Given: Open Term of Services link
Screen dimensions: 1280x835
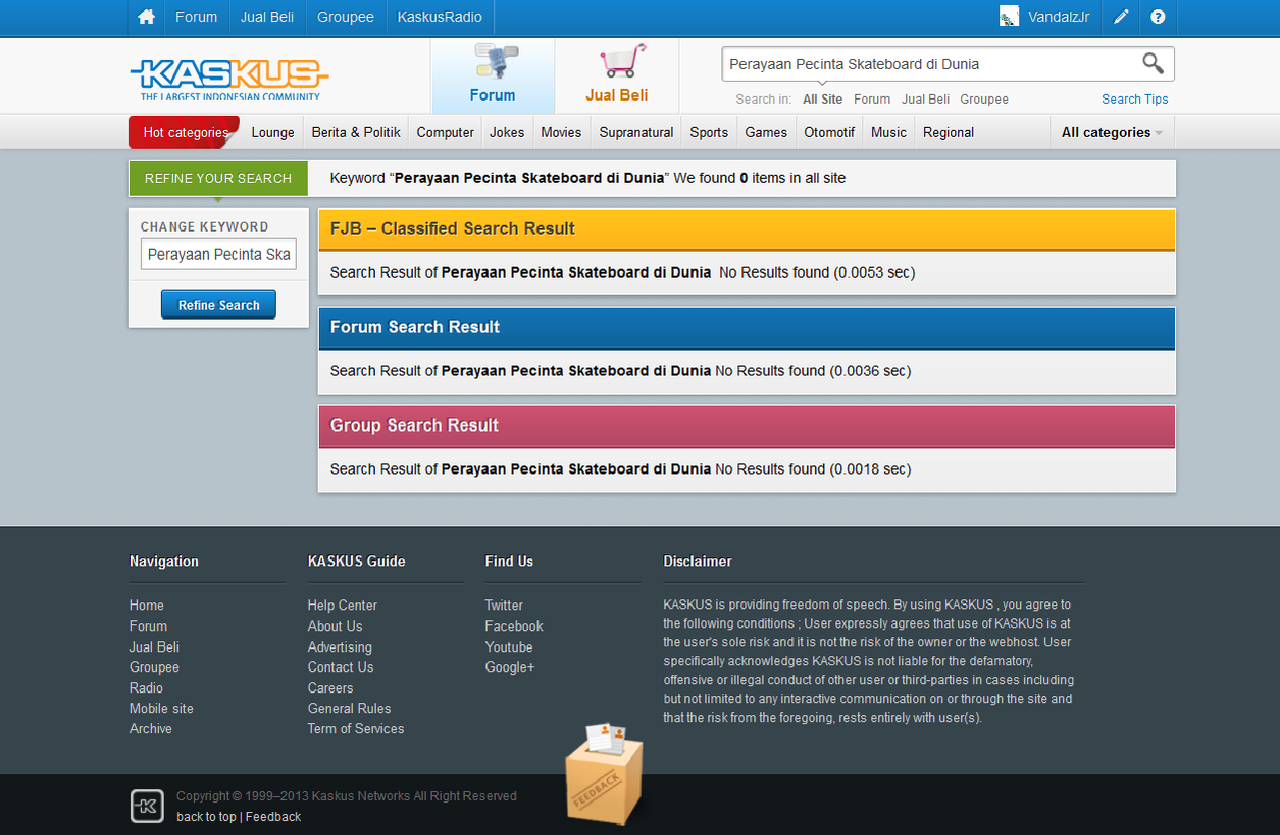Looking at the screenshot, I should (x=356, y=728).
